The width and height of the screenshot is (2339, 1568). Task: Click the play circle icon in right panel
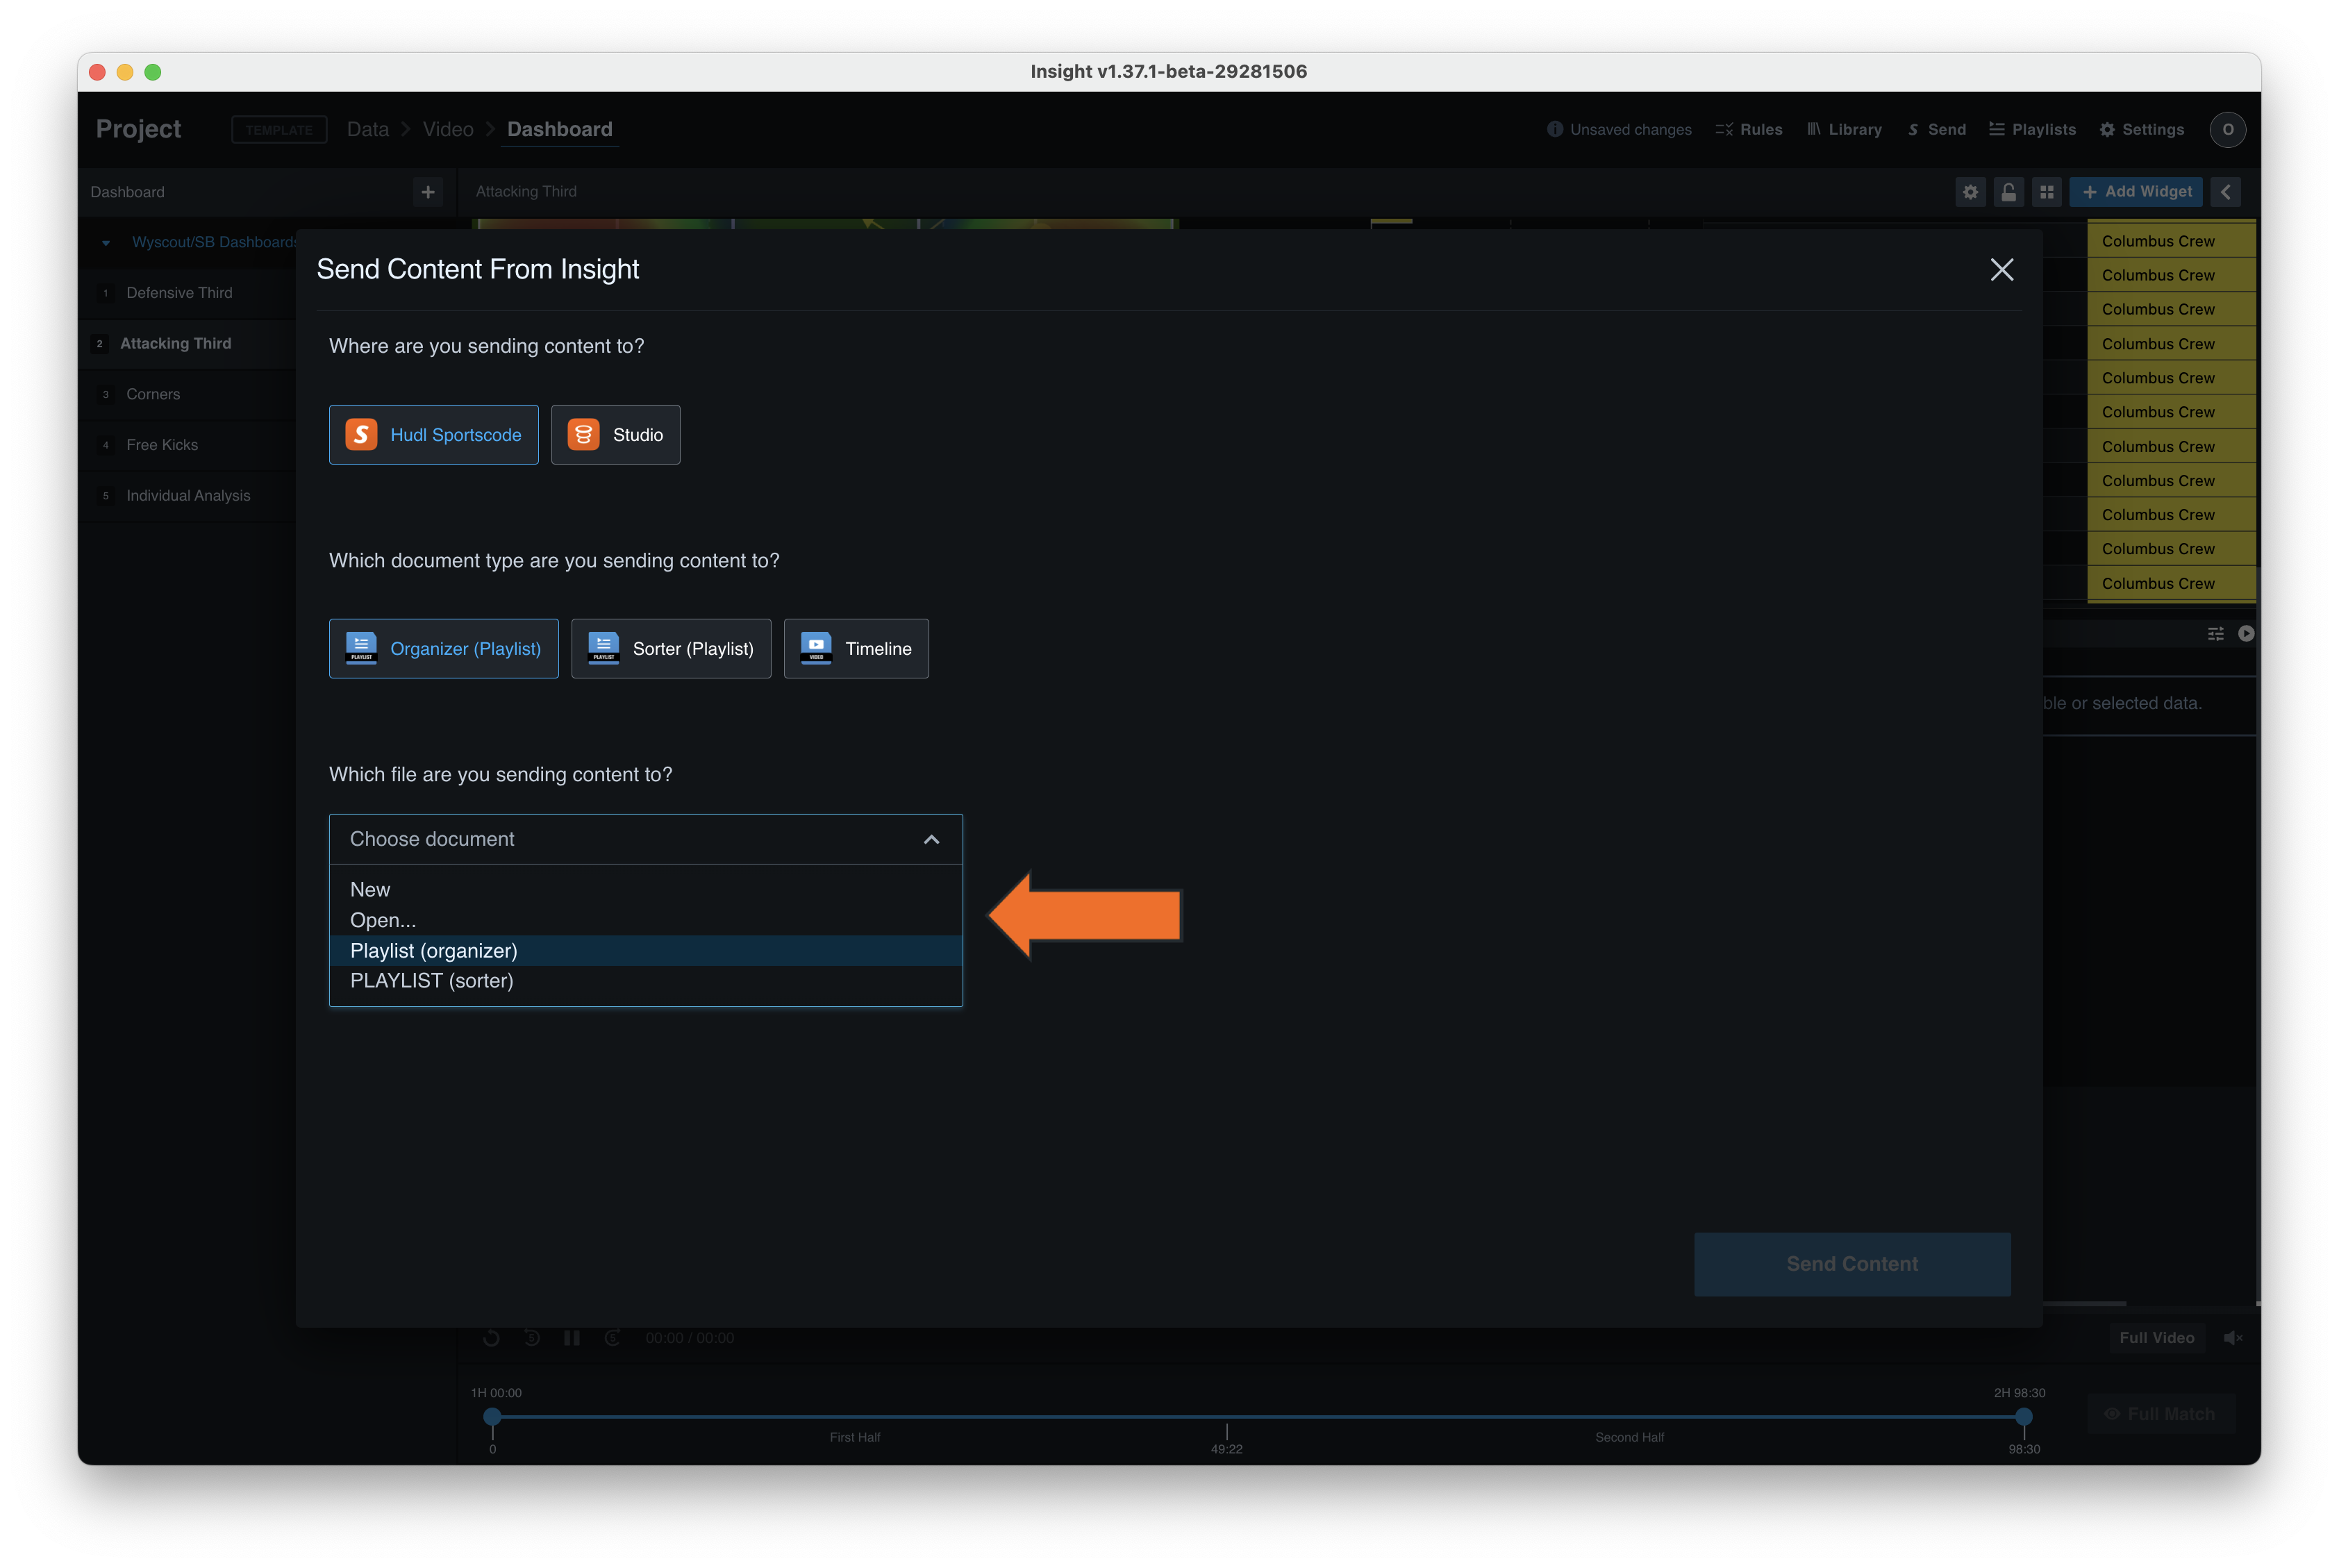pyautogui.click(x=2245, y=634)
